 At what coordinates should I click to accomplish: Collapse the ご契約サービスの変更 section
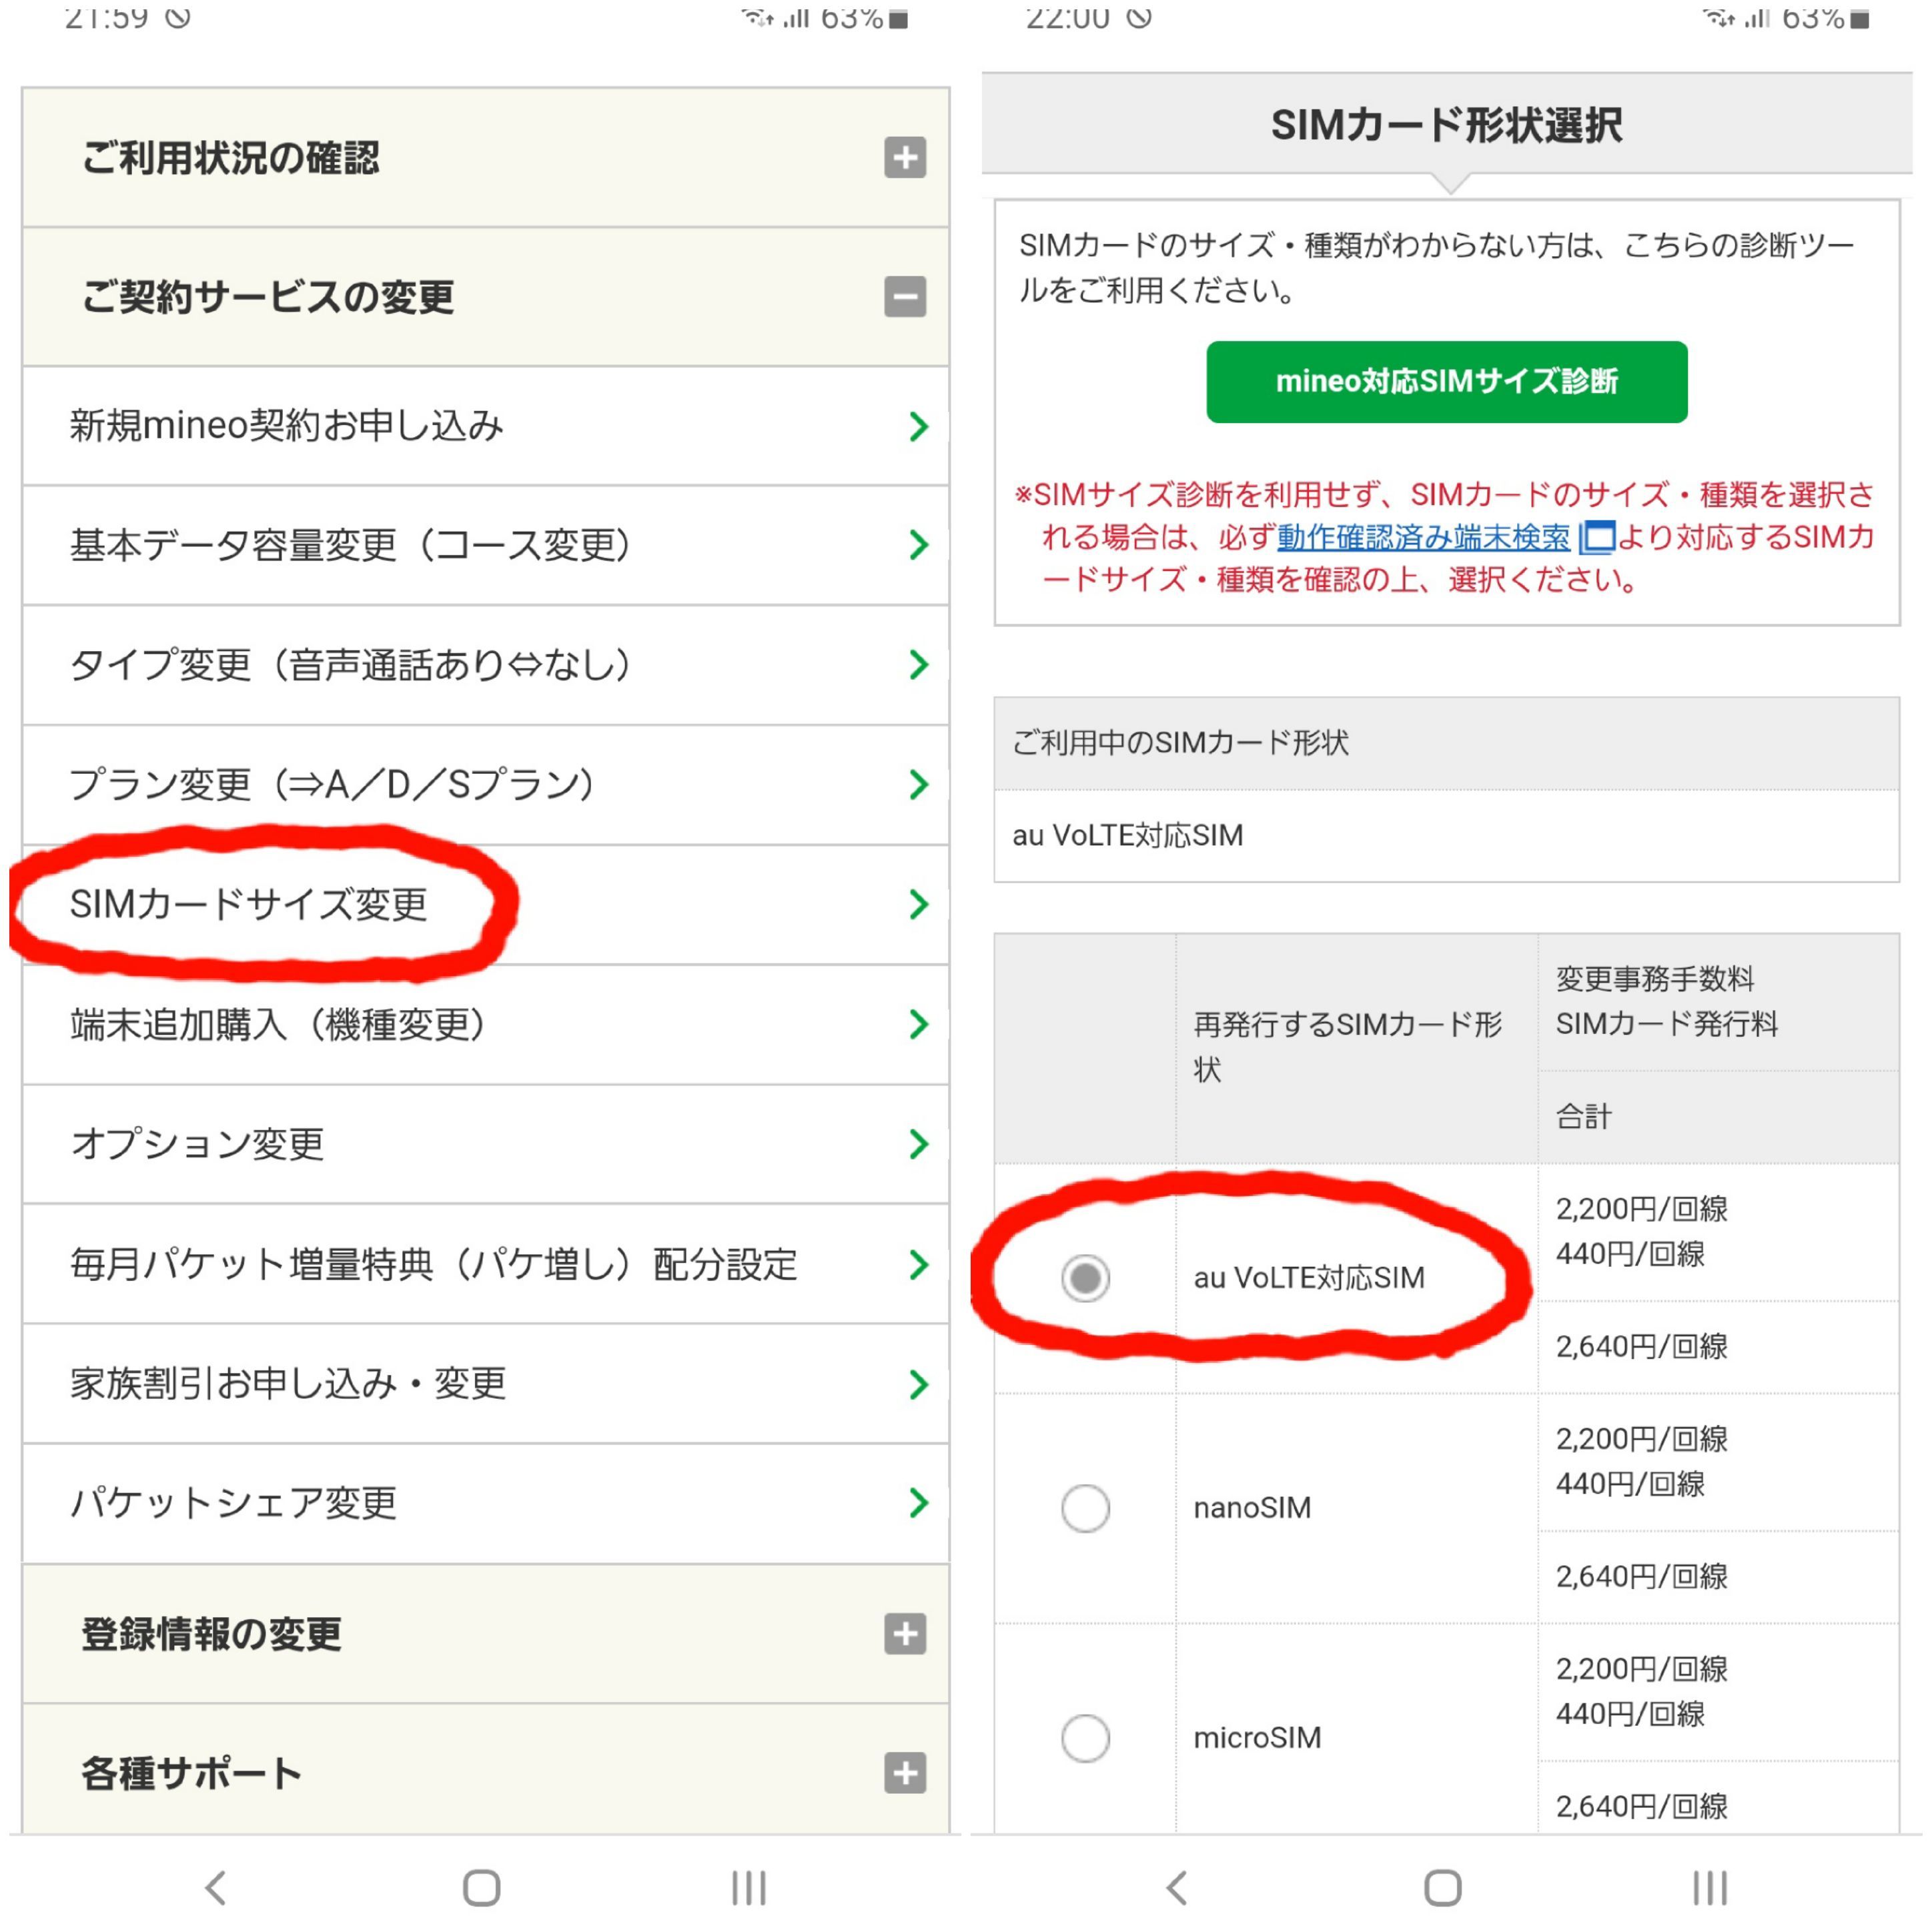[904, 296]
